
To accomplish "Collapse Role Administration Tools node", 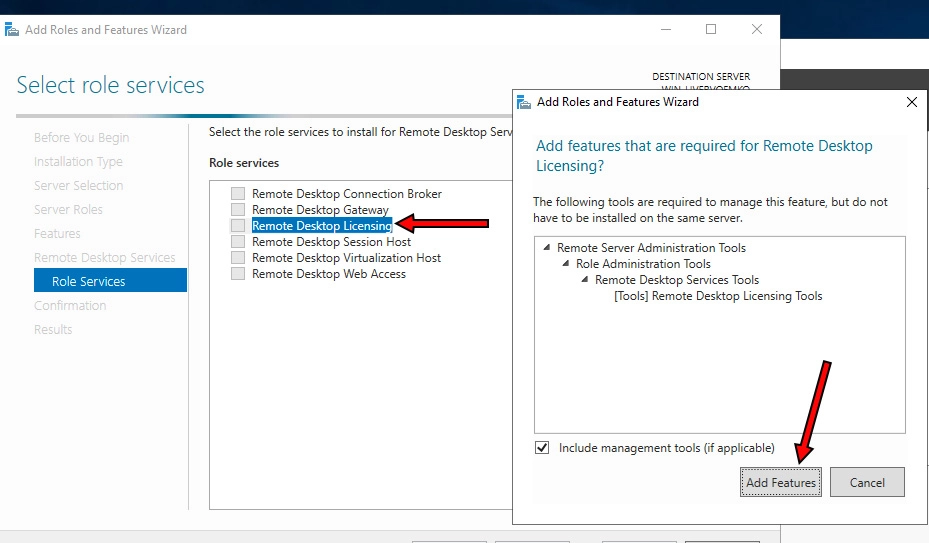I will pyautogui.click(x=566, y=264).
